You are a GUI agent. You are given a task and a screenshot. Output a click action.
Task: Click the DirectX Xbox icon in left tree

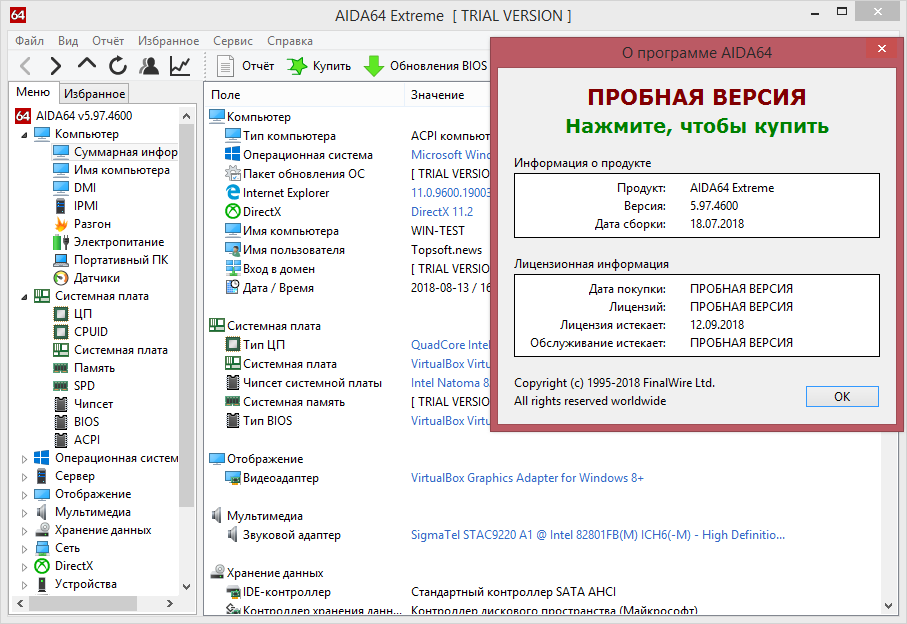[42, 566]
